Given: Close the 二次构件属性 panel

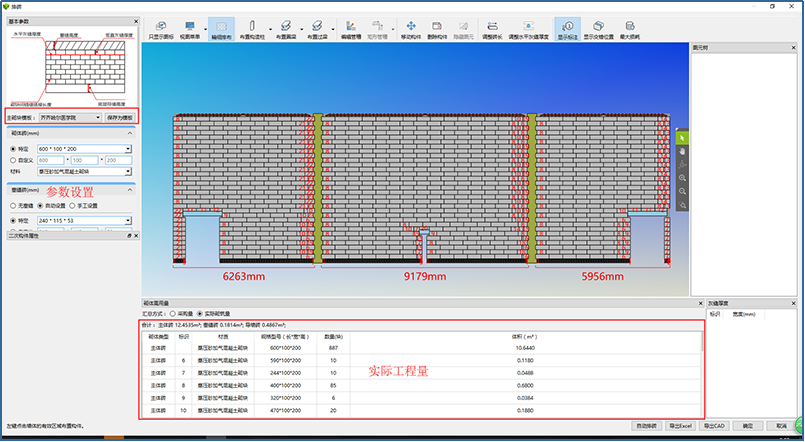Looking at the screenshot, I should (x=136, y=236).
